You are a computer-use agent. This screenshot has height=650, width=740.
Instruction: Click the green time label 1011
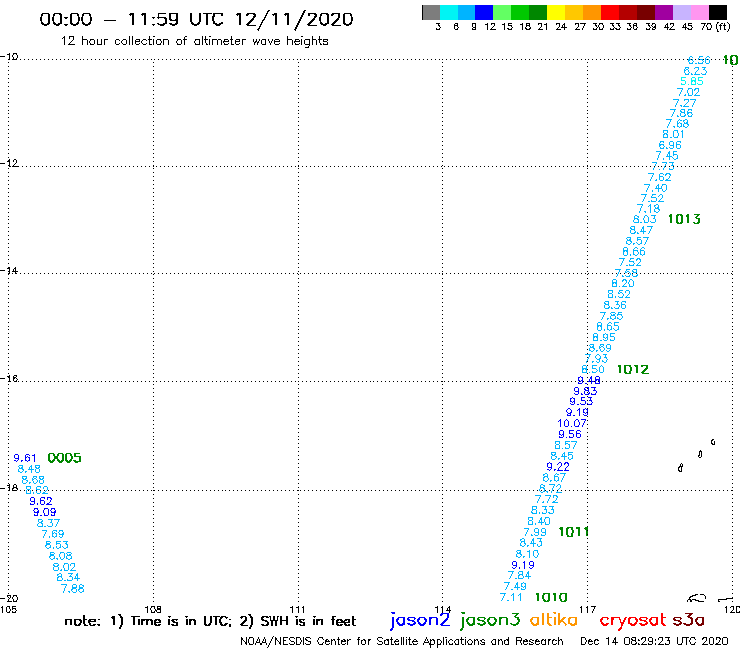(573, 532)
